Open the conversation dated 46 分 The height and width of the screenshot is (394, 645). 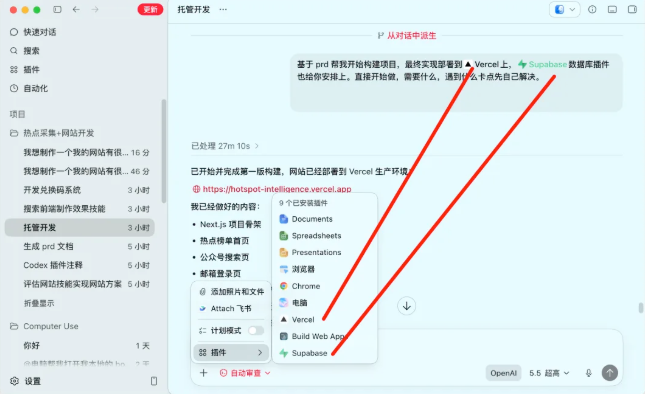coord(80,171)
